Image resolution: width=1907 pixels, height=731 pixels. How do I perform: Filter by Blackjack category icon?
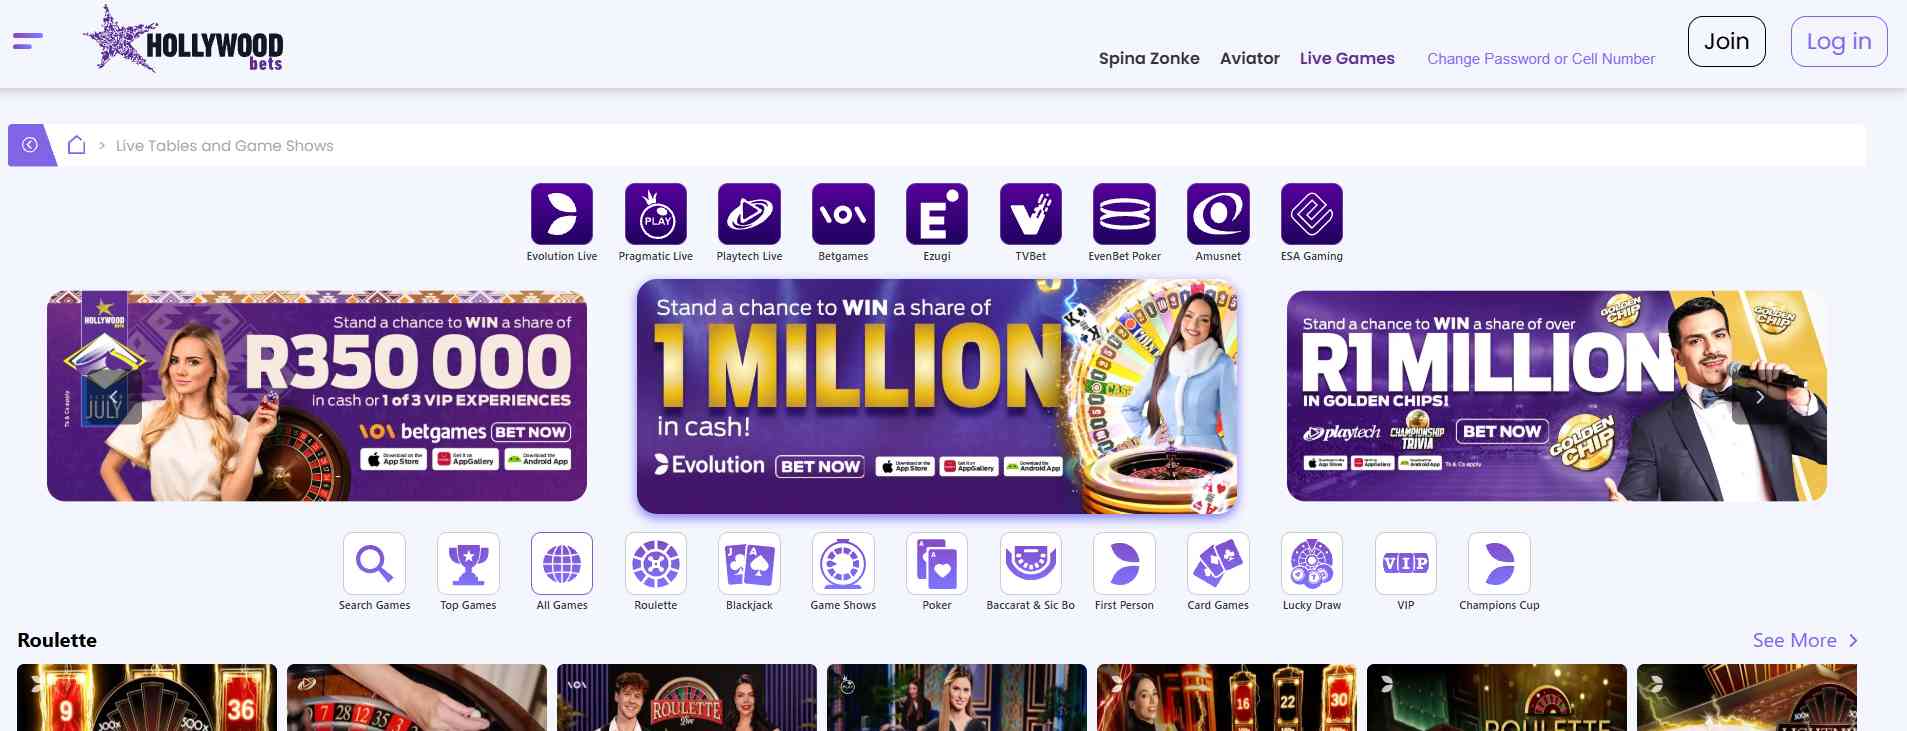click(749, 564)
